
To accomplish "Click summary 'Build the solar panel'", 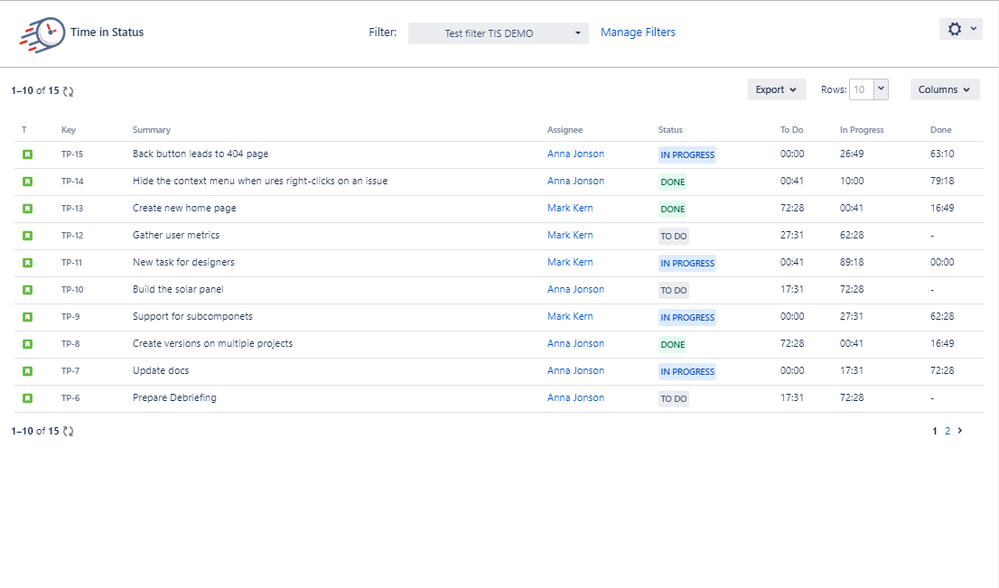I will pos(178,289).
